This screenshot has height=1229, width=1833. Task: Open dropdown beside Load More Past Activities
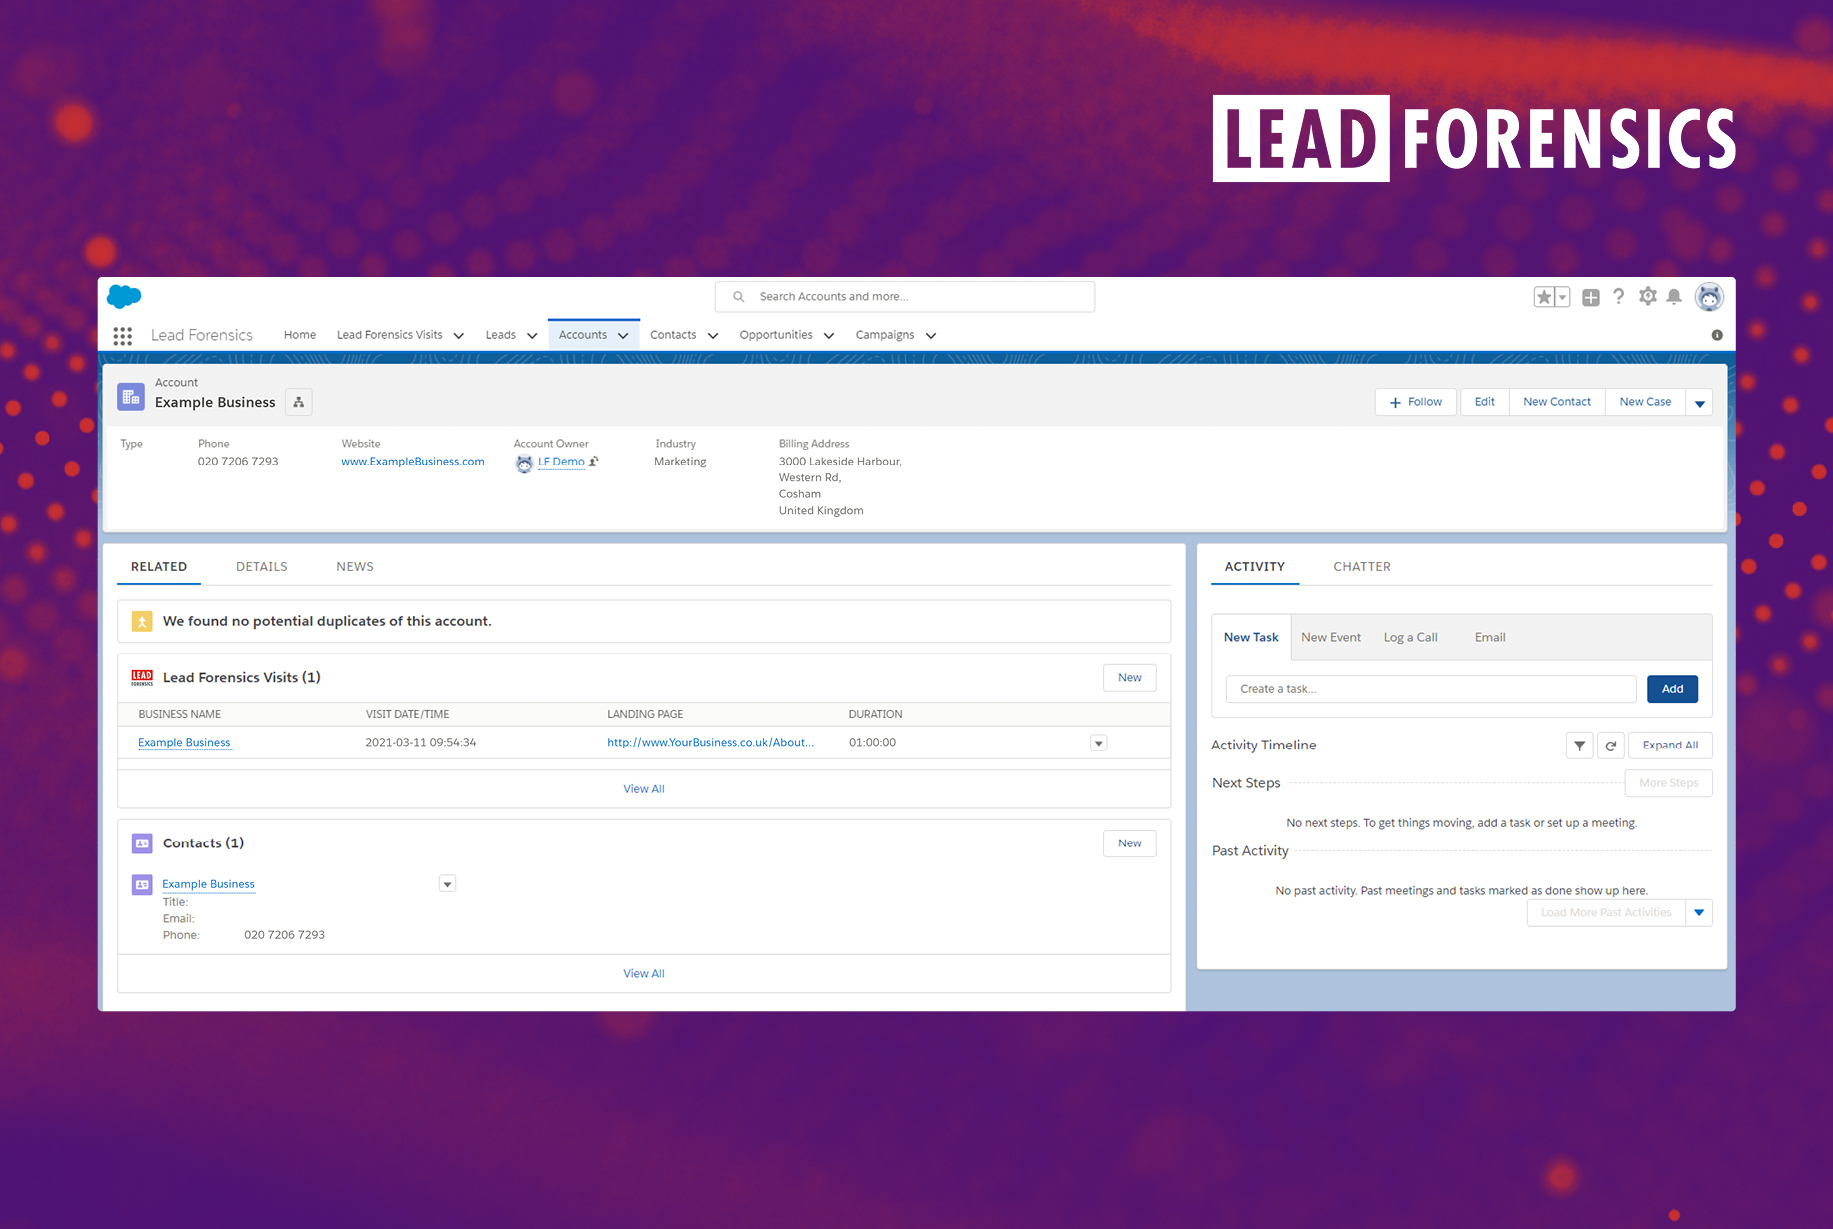point(1700,913)
